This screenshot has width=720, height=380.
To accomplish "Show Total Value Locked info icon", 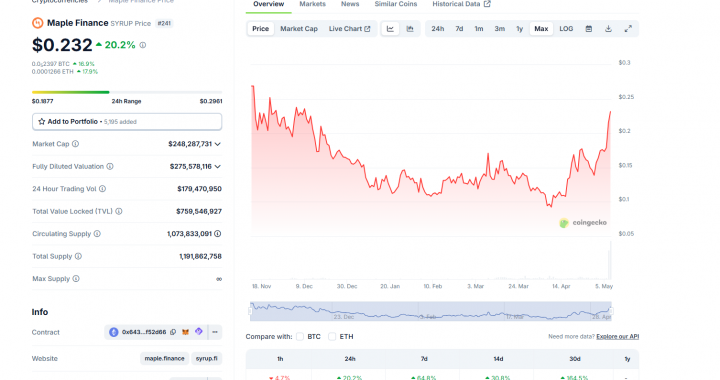I will click(x=119, y=211).
